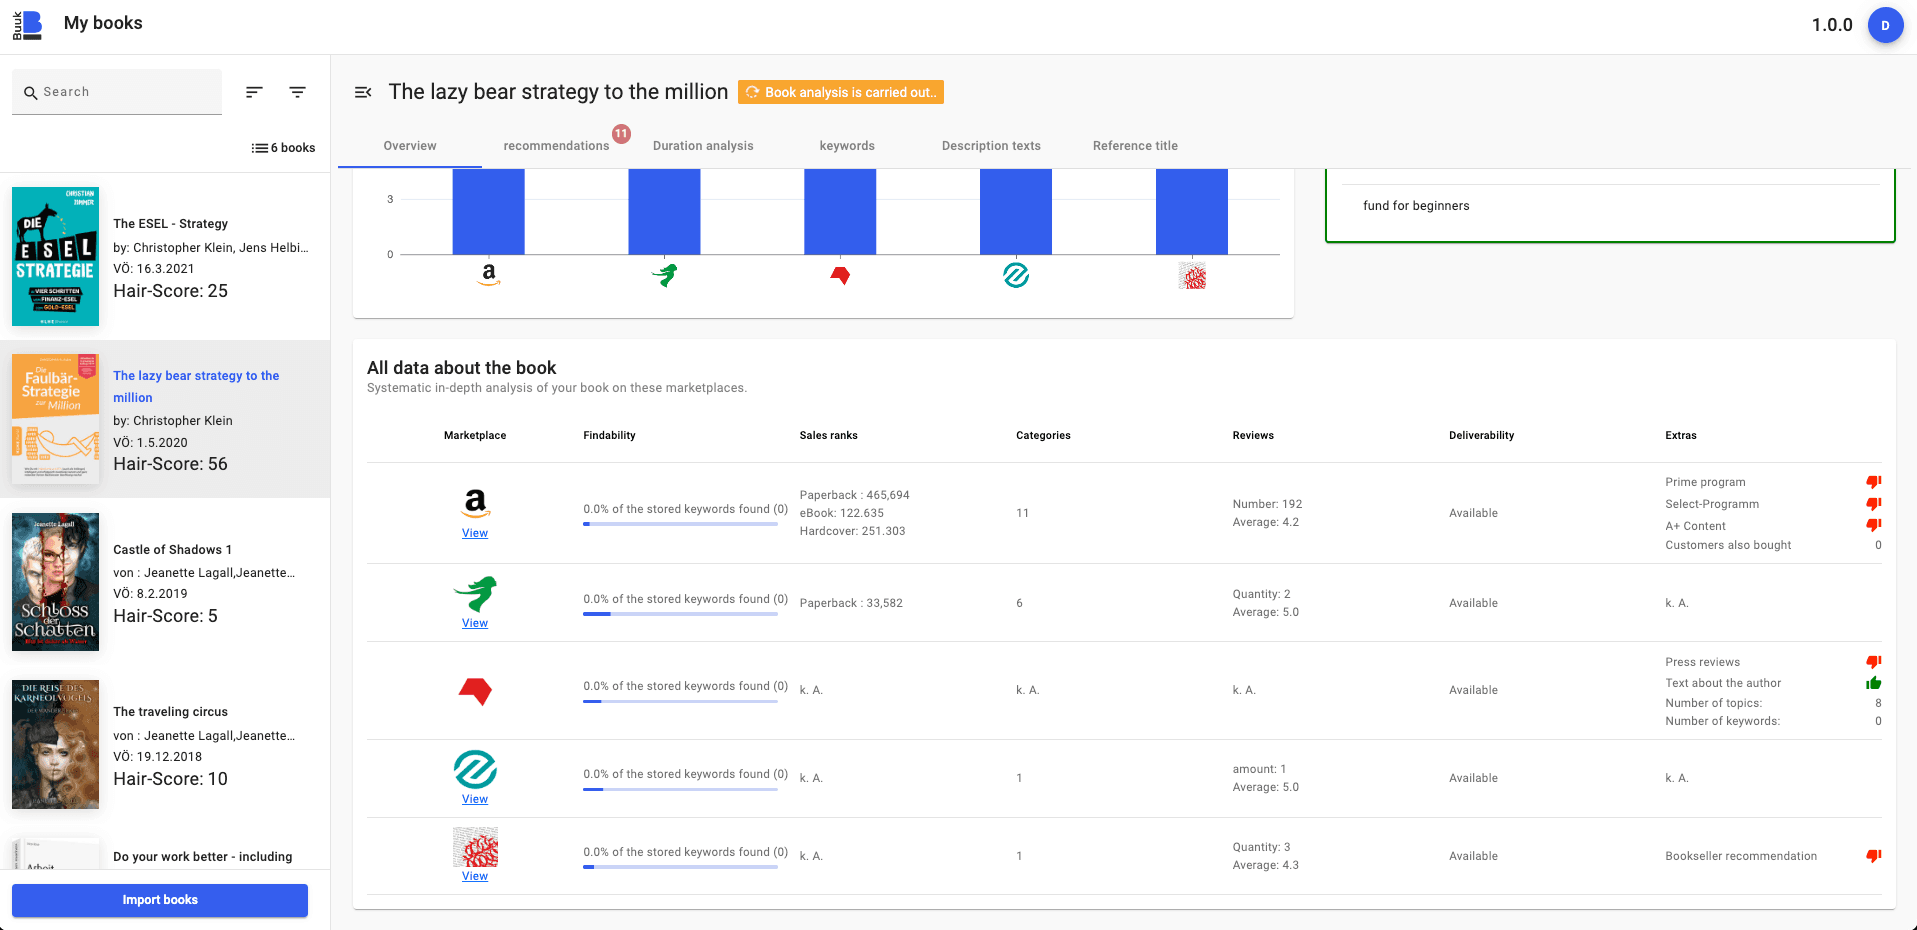Image resolution: width=1917 pixels, height=930 pixels.
Task: Click 'Book analysis is carried out' status badge
Action: coord(841,92)
